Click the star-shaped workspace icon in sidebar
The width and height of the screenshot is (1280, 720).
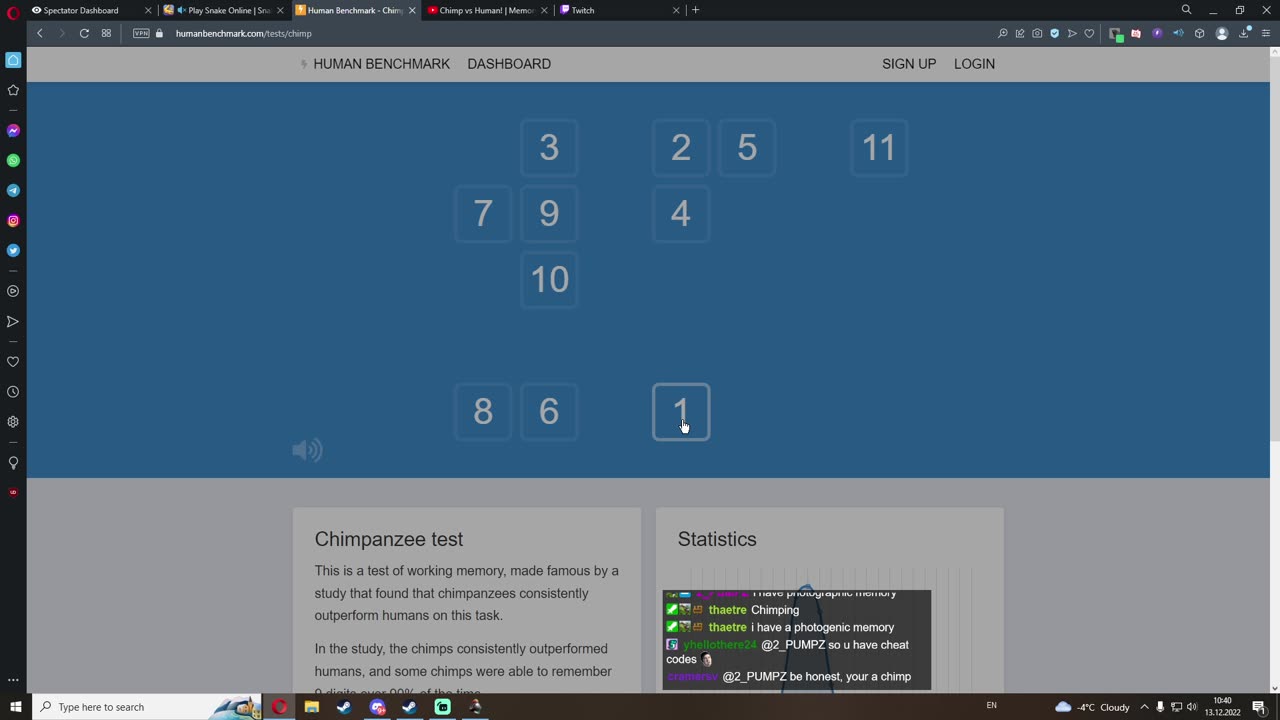click(x=13, y=90)
